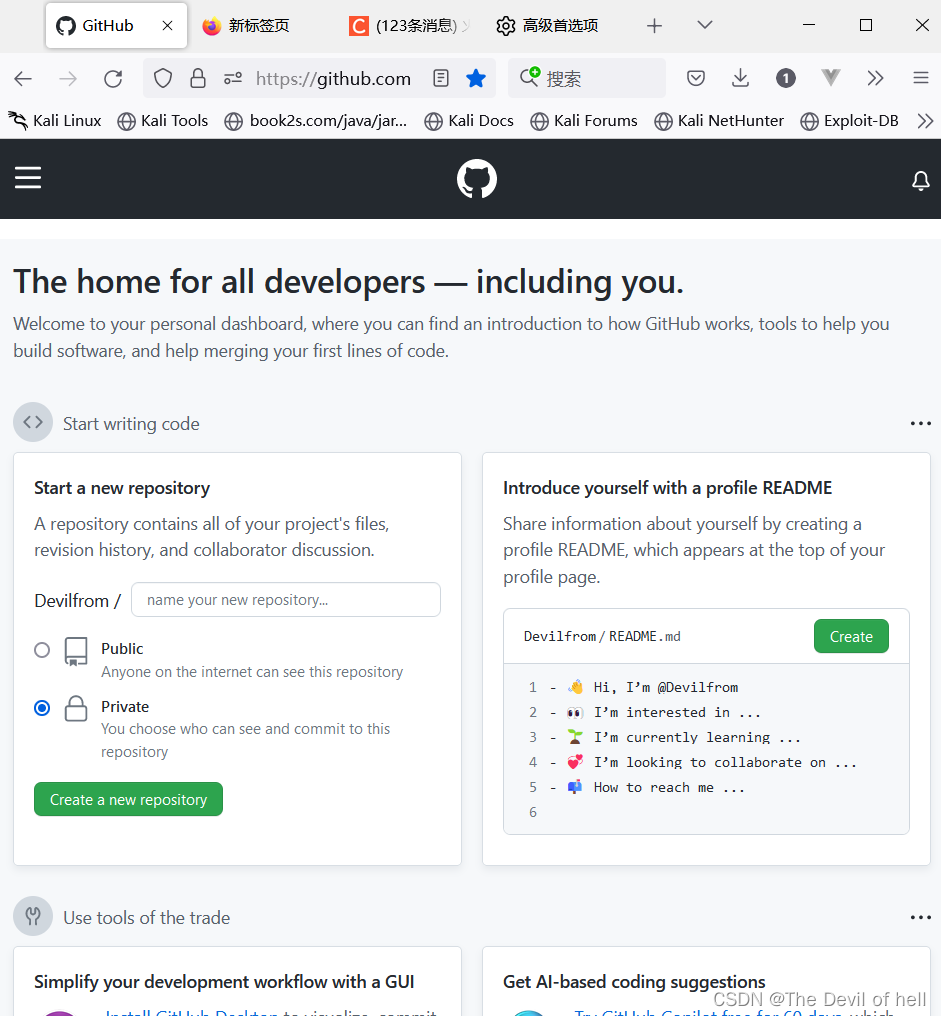Open the Start writing code options menu
941x1016 pixels.
(x=920, y=422)
